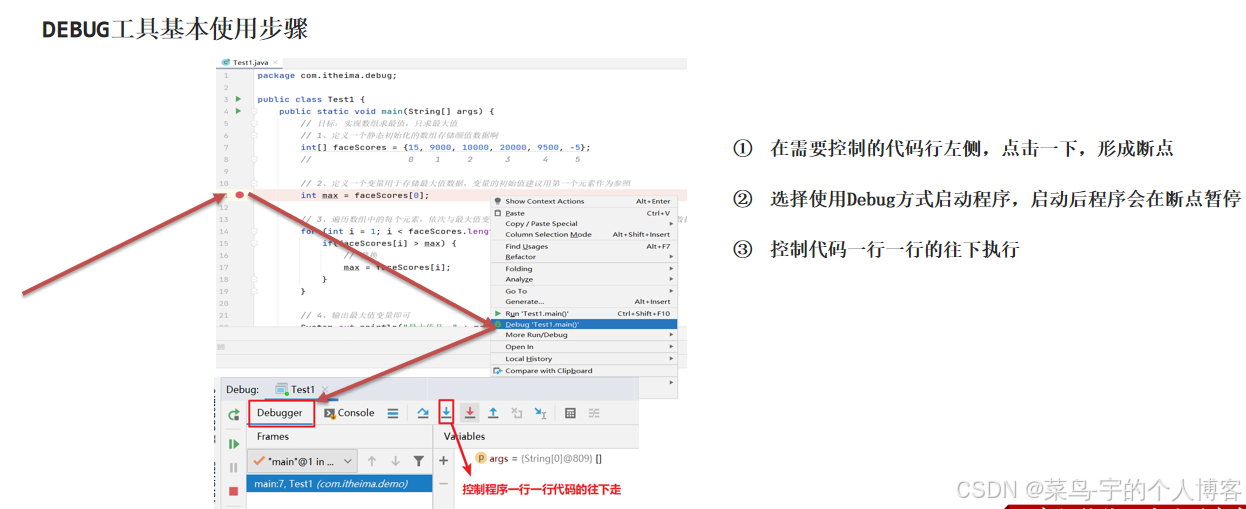Click the Variables panel header
This screenshot has height=509, width=1246.
pyautogui.click(x=464, y=436)
